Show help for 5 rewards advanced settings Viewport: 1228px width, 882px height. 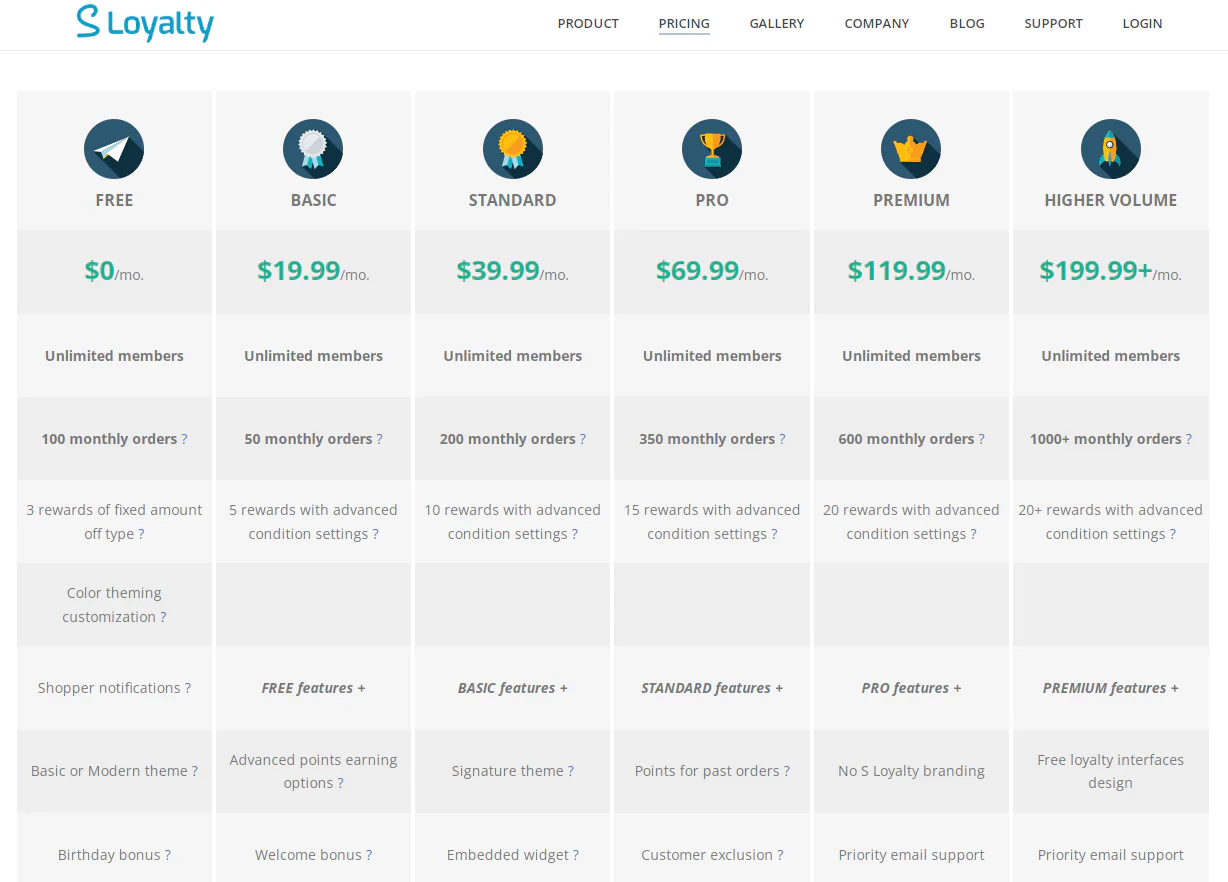[375, 534]
